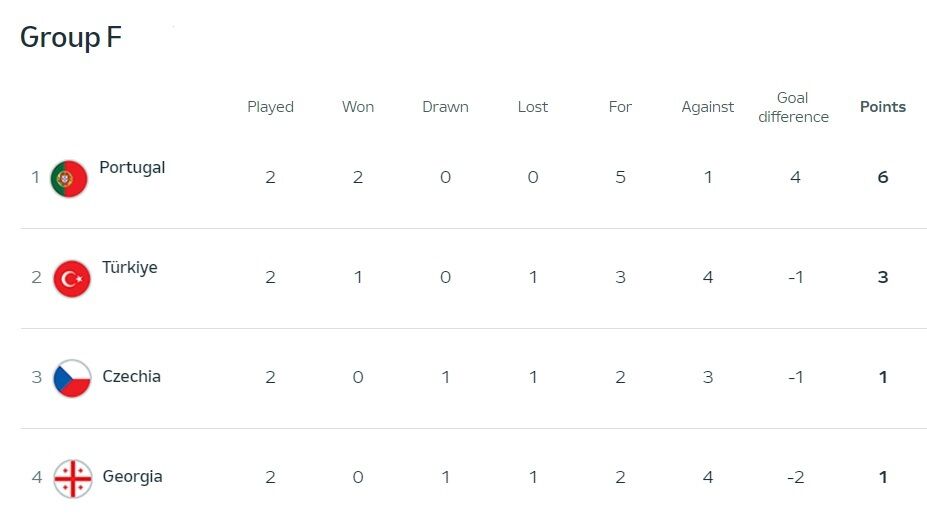Click the Goal difference column header
Screen dimensions: 927x519
click(793, 107)
